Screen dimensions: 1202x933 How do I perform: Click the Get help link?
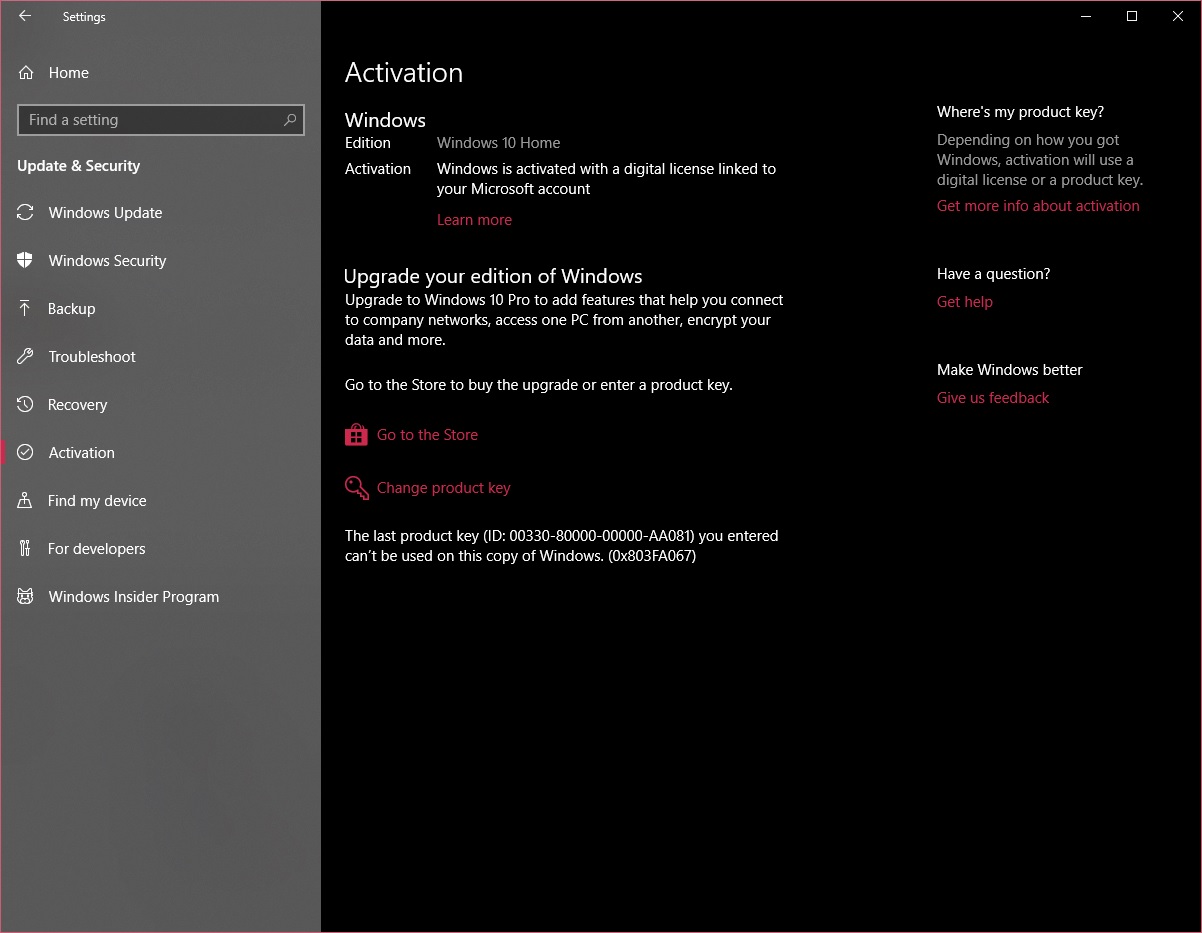[x=965, y=302]
